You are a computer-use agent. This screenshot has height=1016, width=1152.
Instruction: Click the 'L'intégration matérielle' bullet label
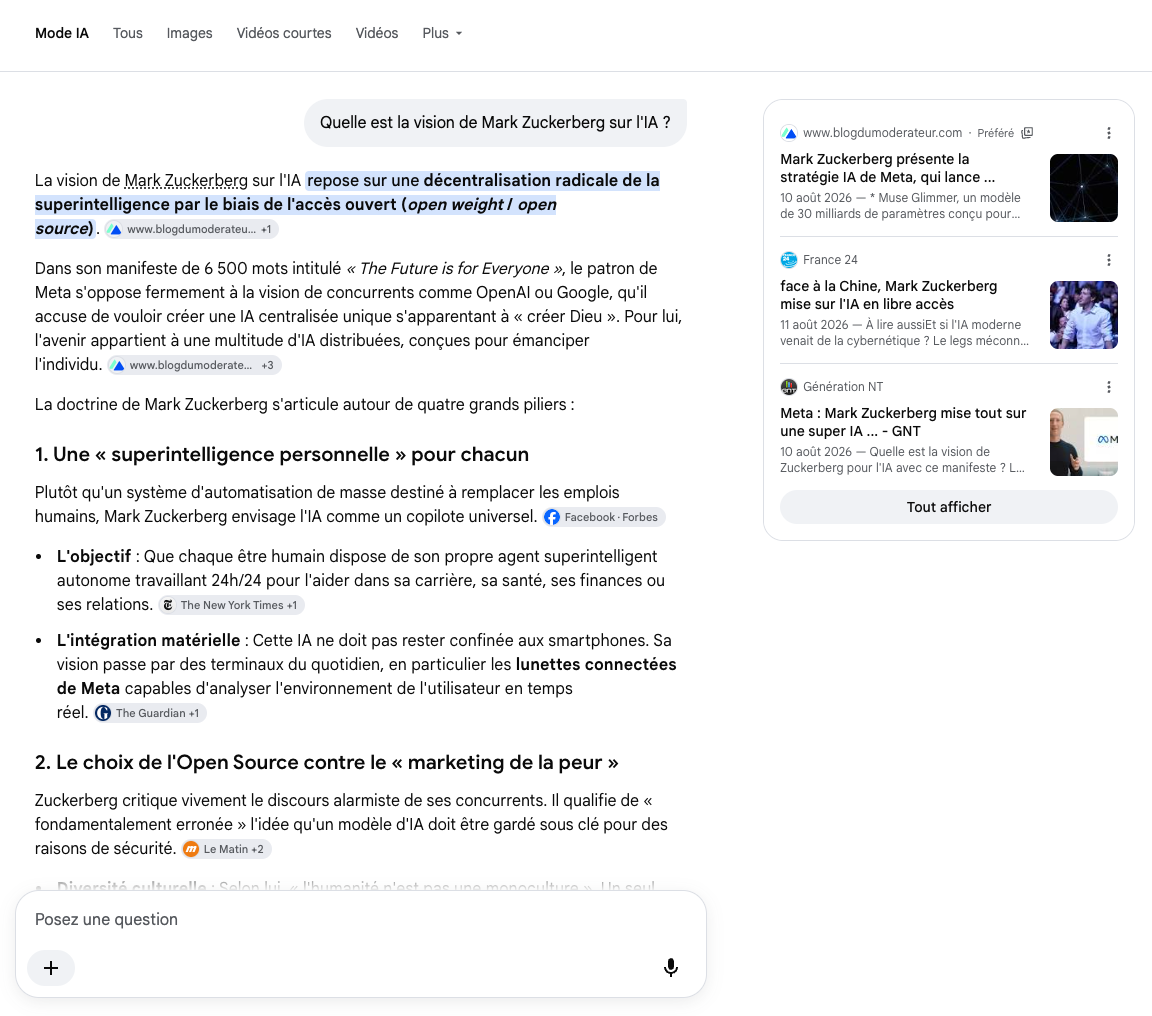tap(148, 641)
